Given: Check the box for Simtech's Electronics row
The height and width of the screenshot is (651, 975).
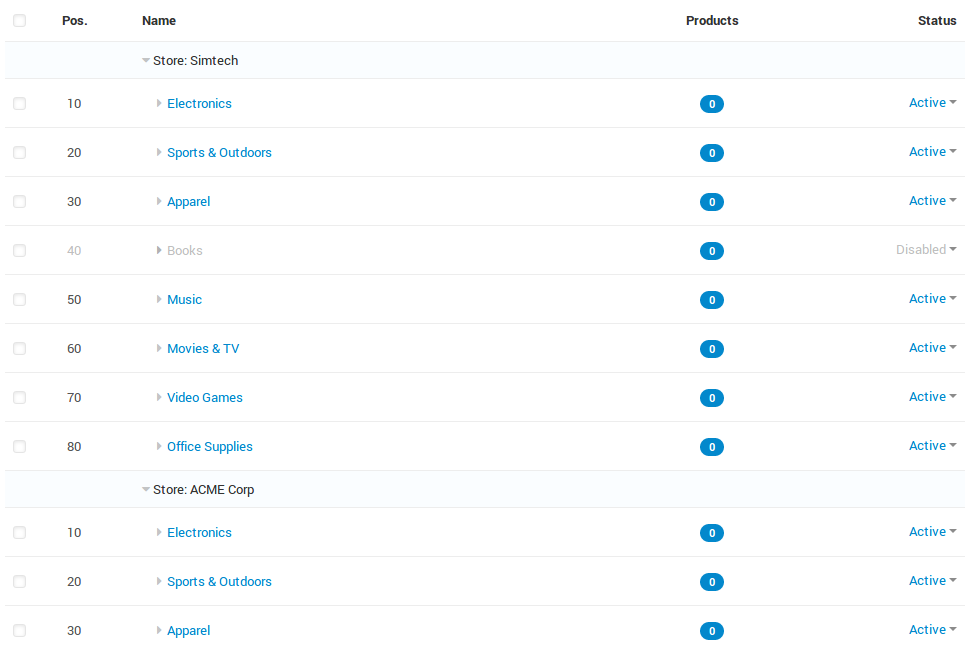Looking at the screenshot, I should 20,103.
